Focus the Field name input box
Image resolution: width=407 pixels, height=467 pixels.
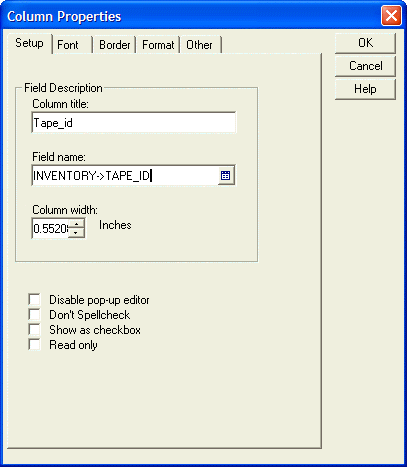[125, 175]
